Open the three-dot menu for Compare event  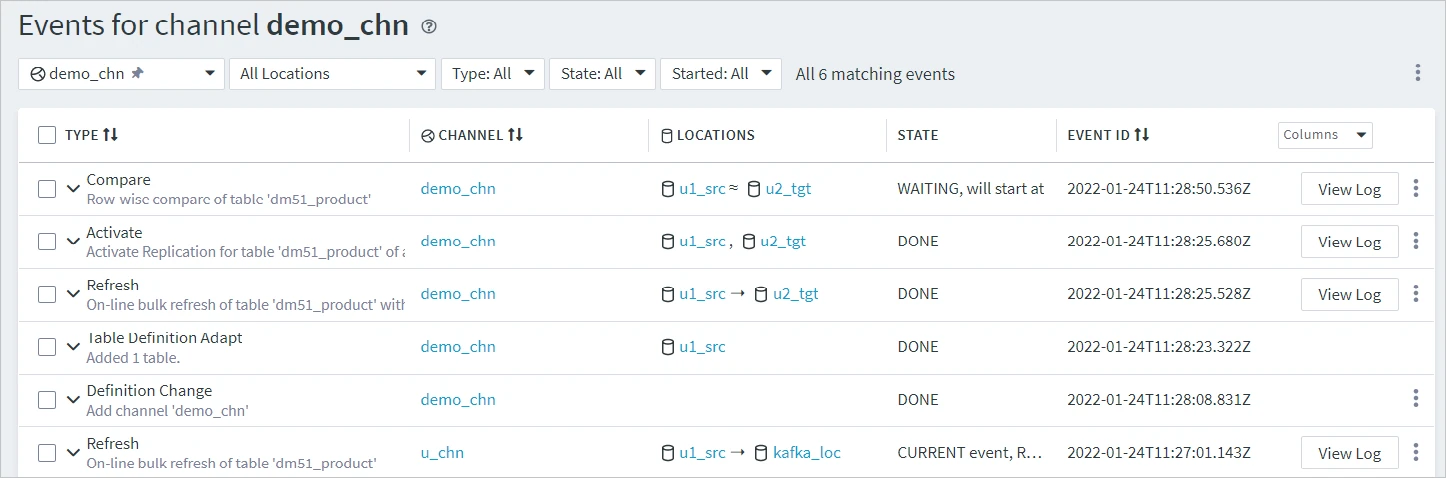tap(1416, 189)
